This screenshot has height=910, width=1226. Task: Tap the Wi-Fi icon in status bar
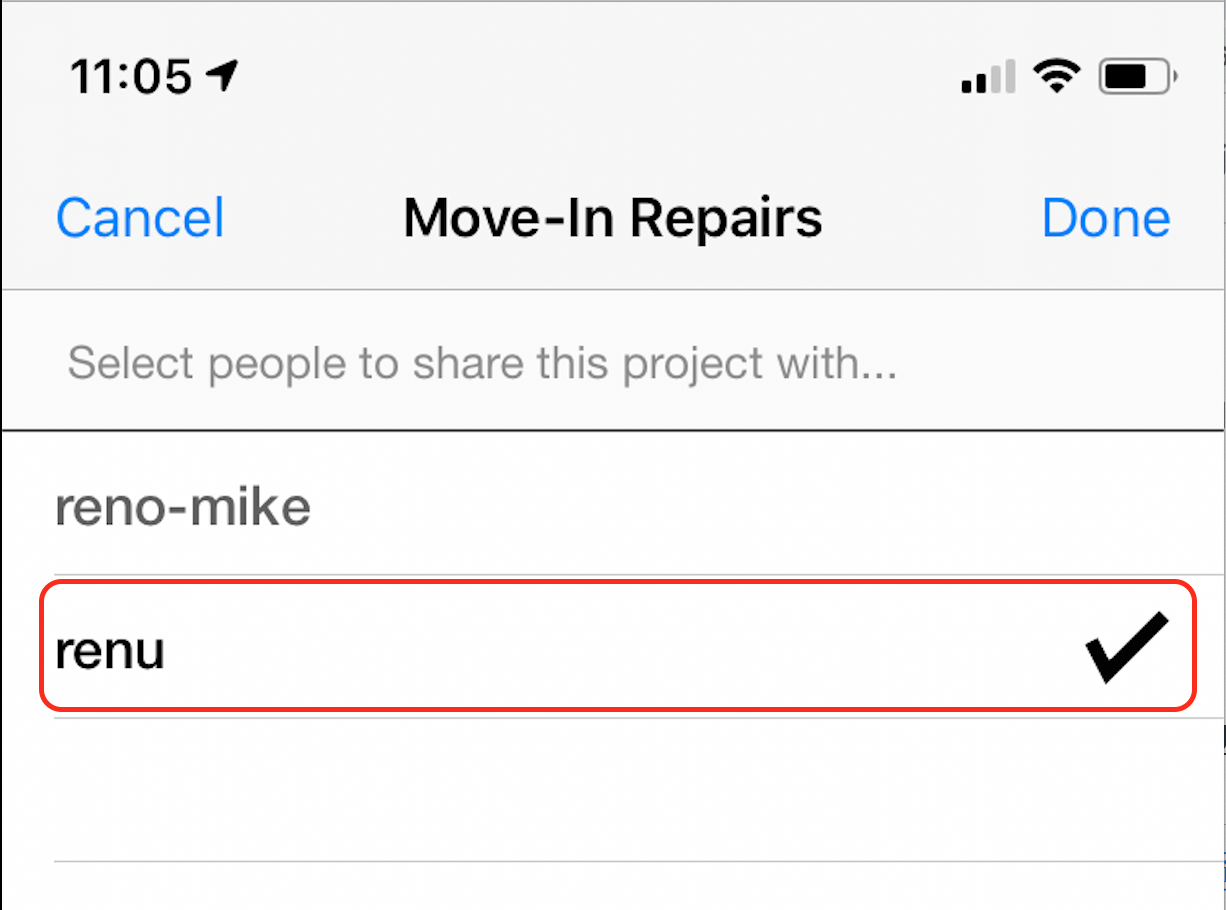tap(1057, 75)
